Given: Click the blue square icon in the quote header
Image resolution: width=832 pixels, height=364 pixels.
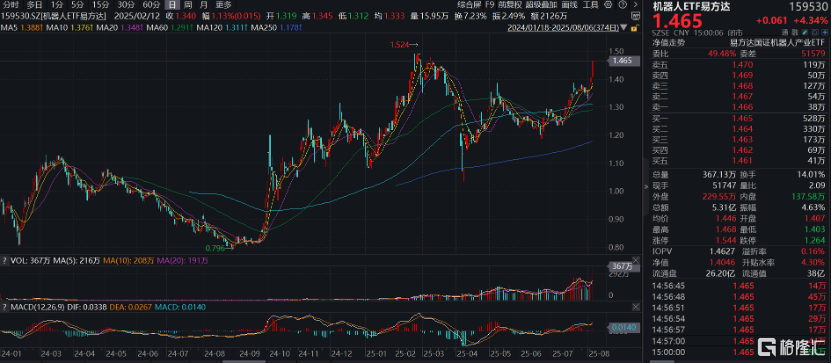Looking at the screenshot, I should [x=814, y=33].
